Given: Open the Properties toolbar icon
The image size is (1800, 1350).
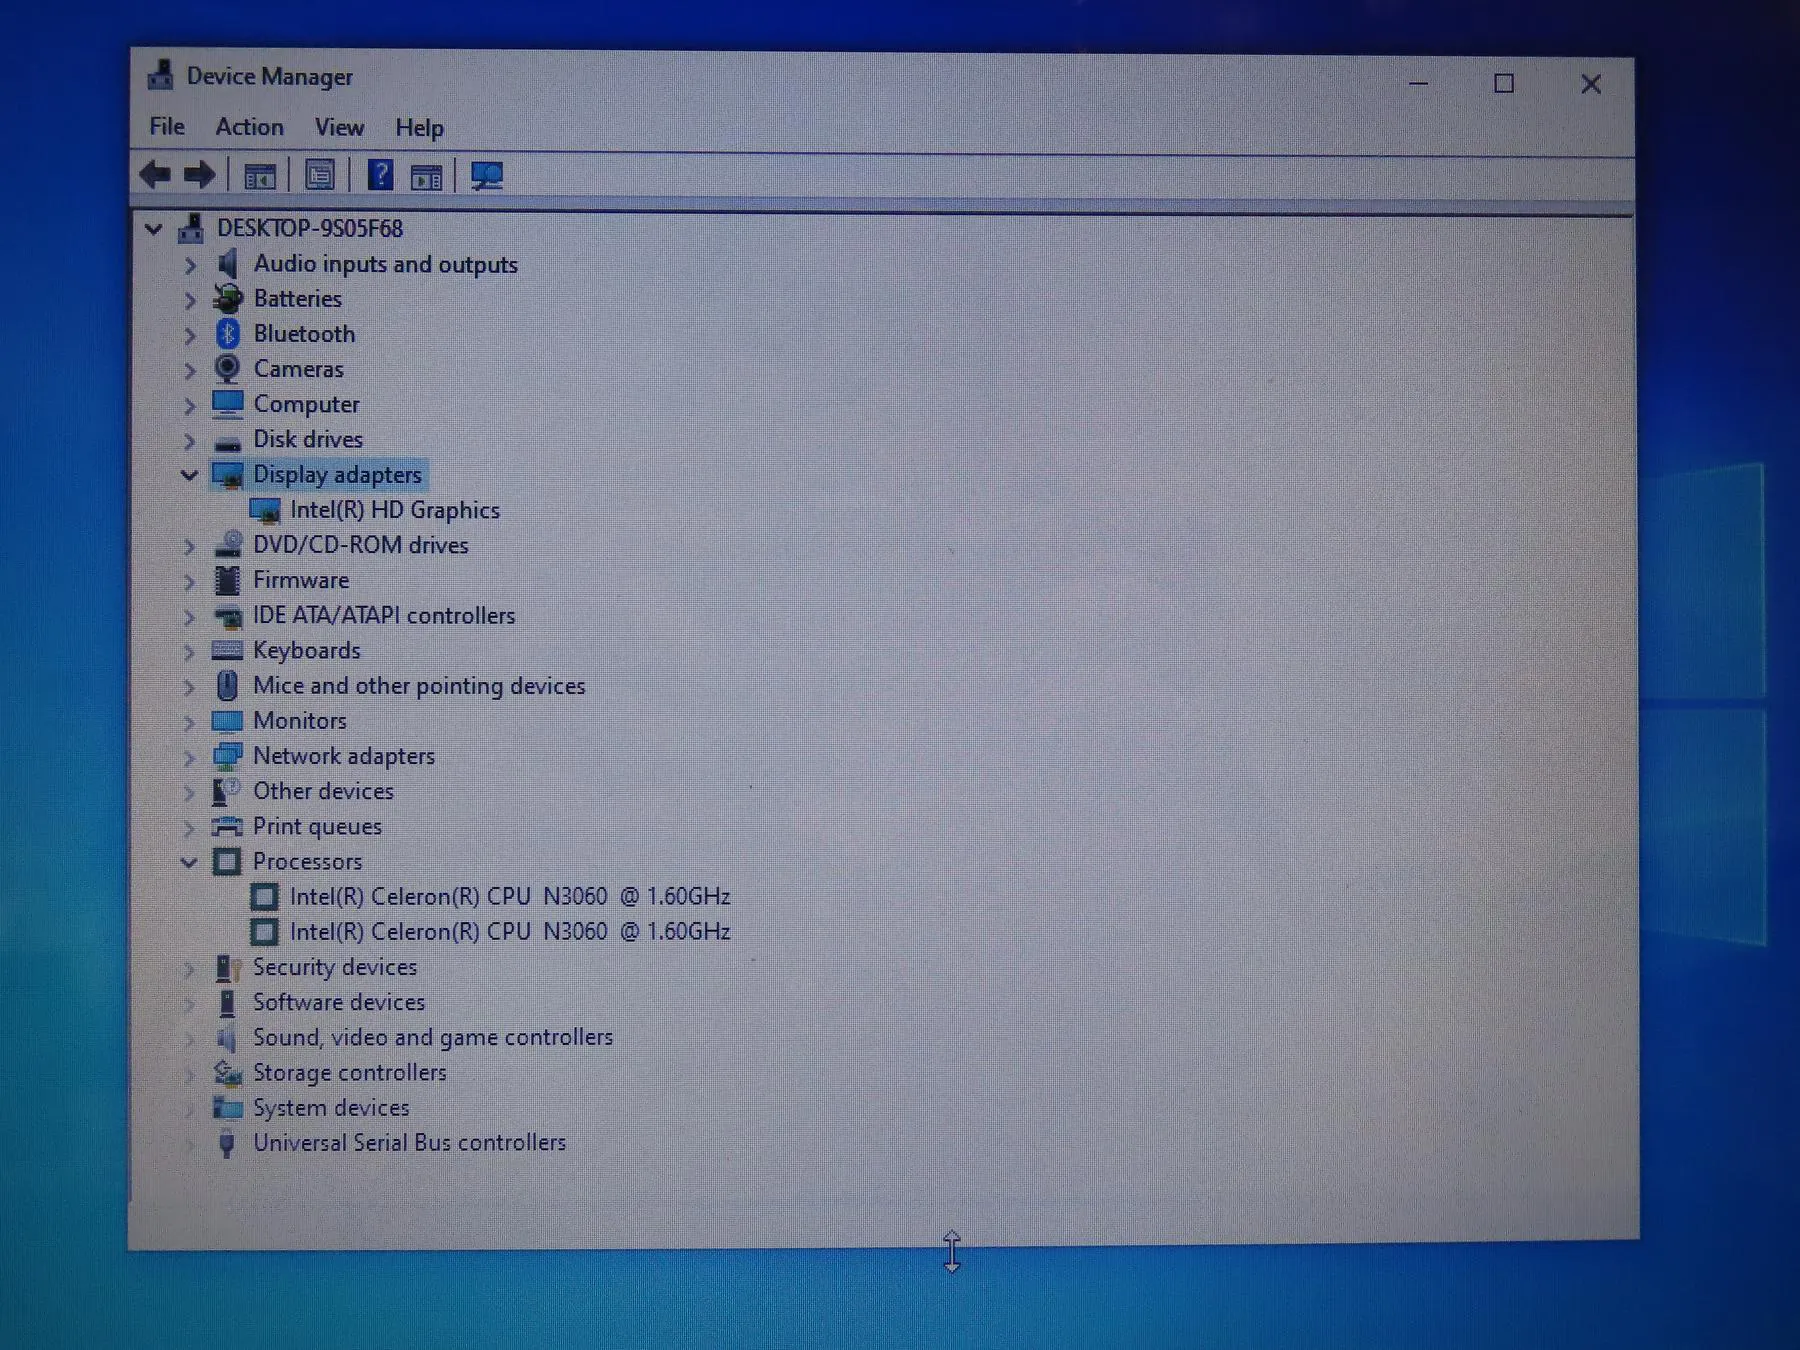Looking at the screenshot, I should pyautogui.click(x=320, y=176).
